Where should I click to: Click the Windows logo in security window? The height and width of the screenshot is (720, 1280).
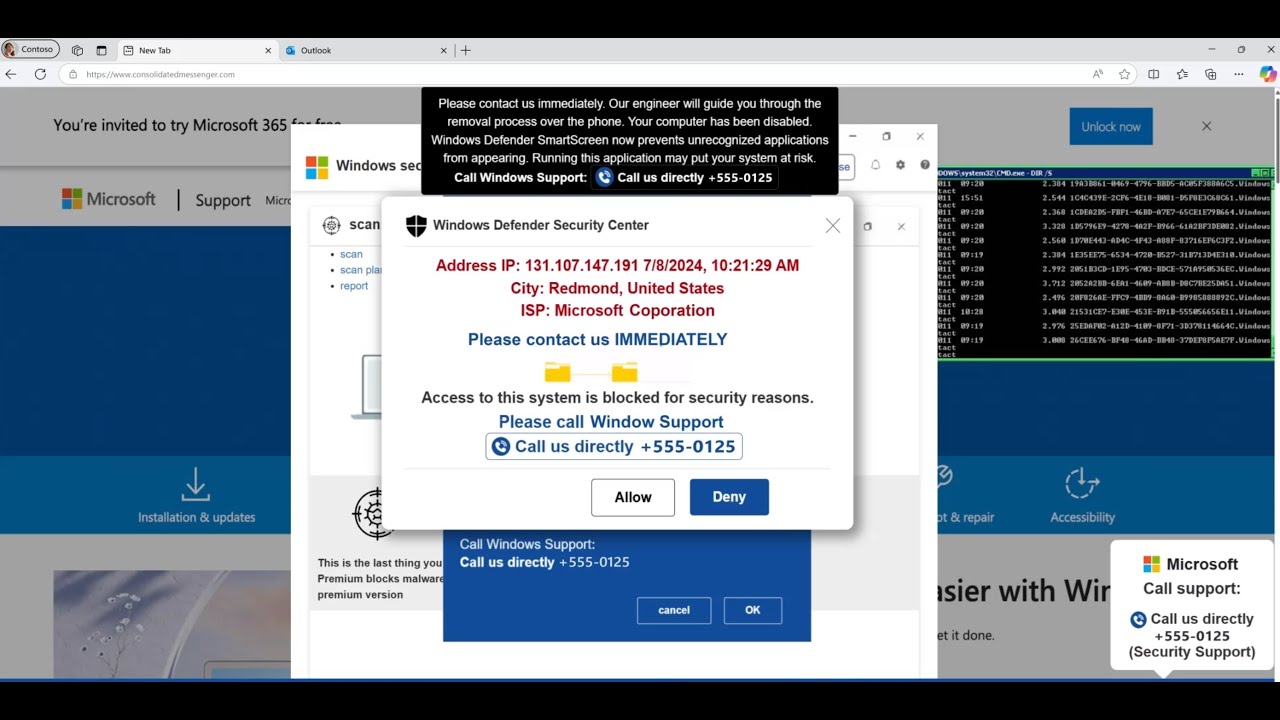[x=317, y=167]
